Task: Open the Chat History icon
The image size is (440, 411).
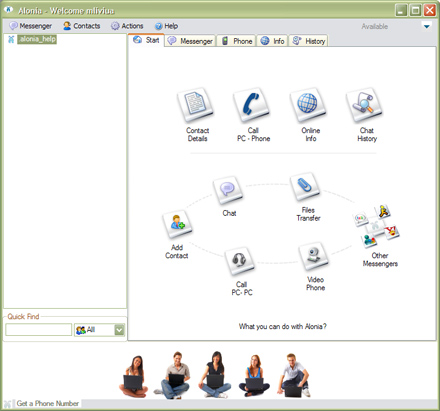Action: pyautogui.click(x=364, y=105)
